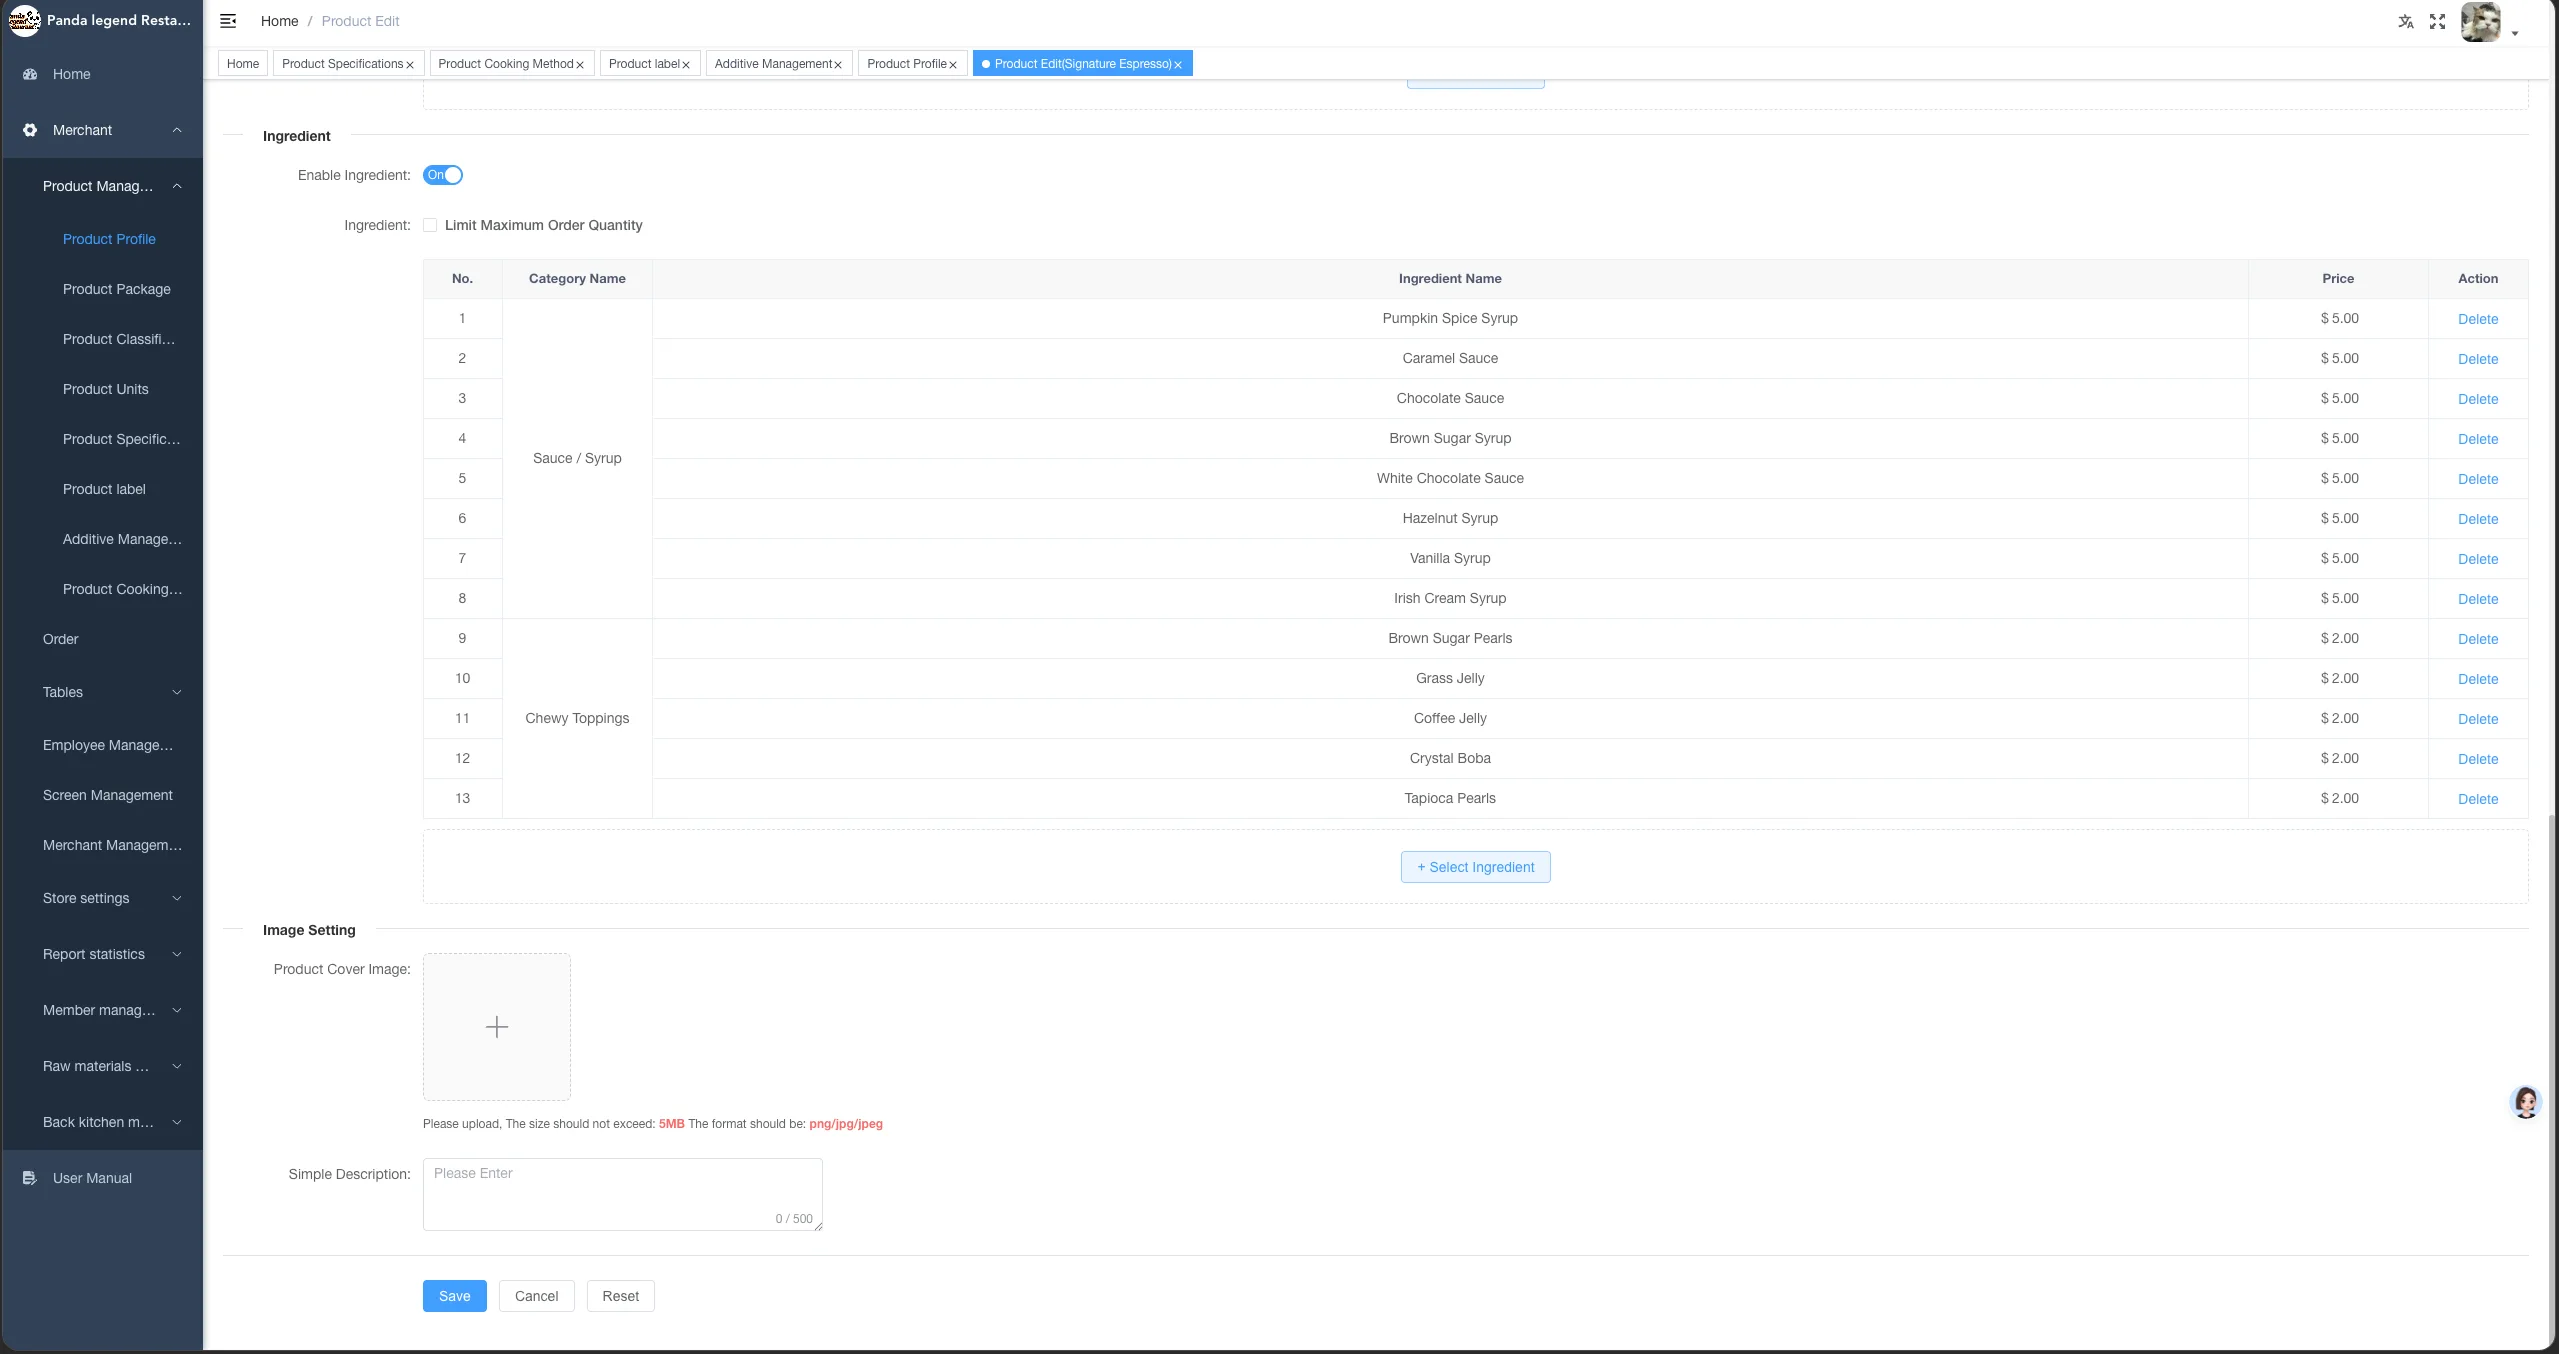Open Screen Management in sidebar
2559x1354 pixels.
coord(108,795)
